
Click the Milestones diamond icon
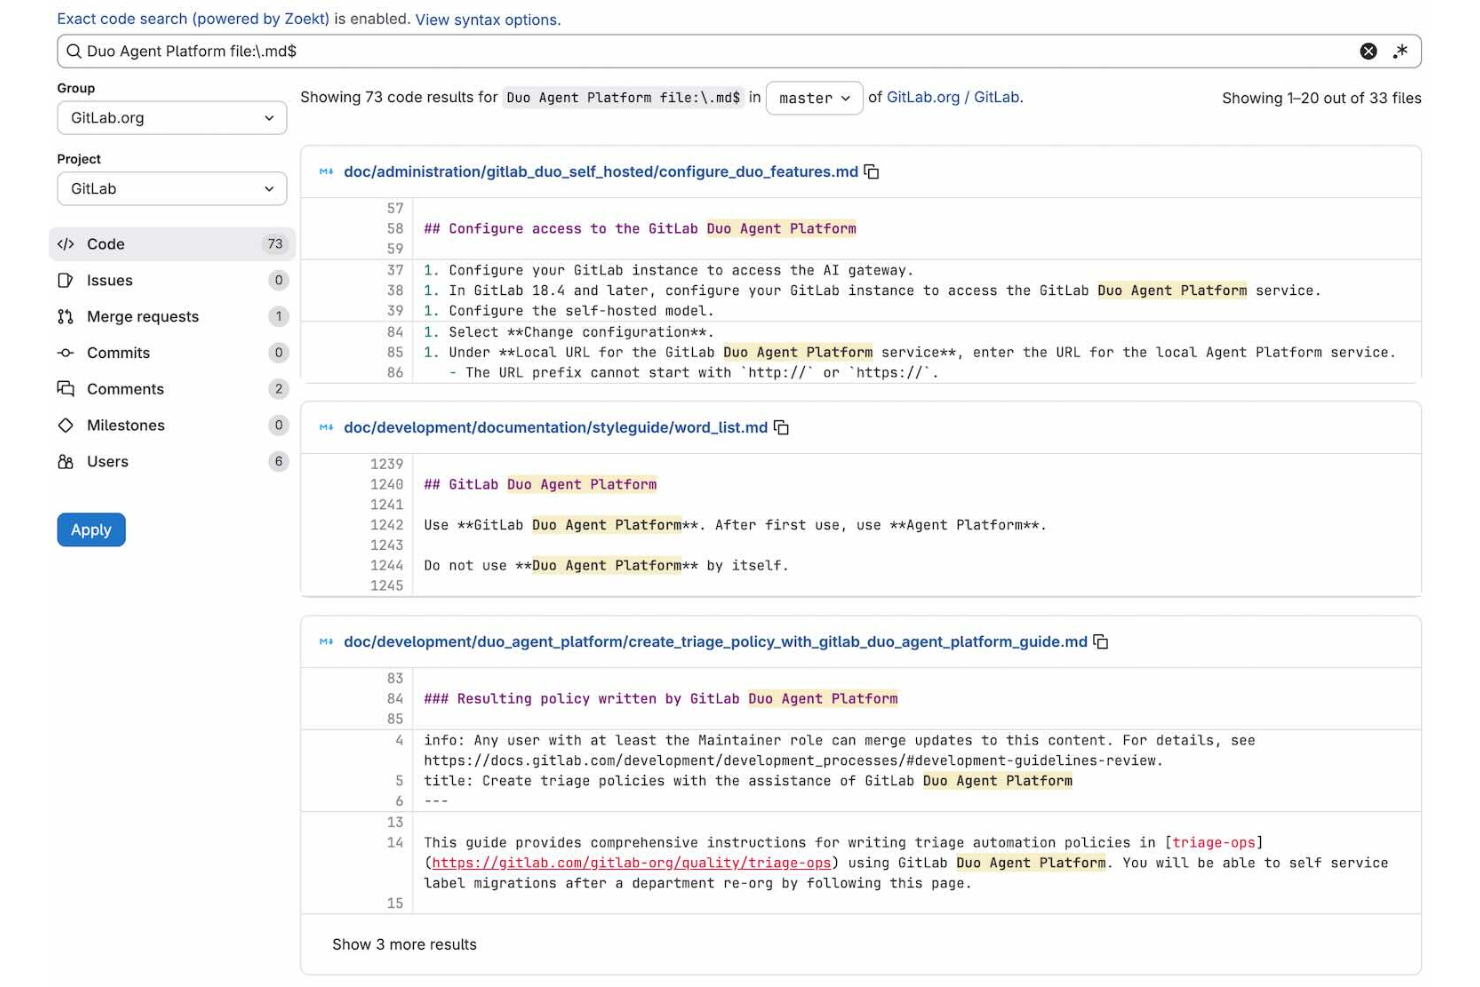[64, 425]
